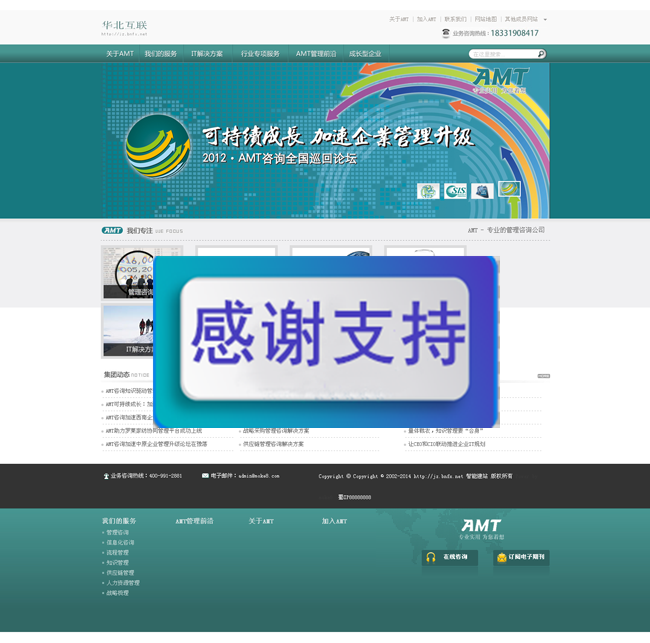Open 行业专项服务 navigation menu
650x643 pixels.
260,54
